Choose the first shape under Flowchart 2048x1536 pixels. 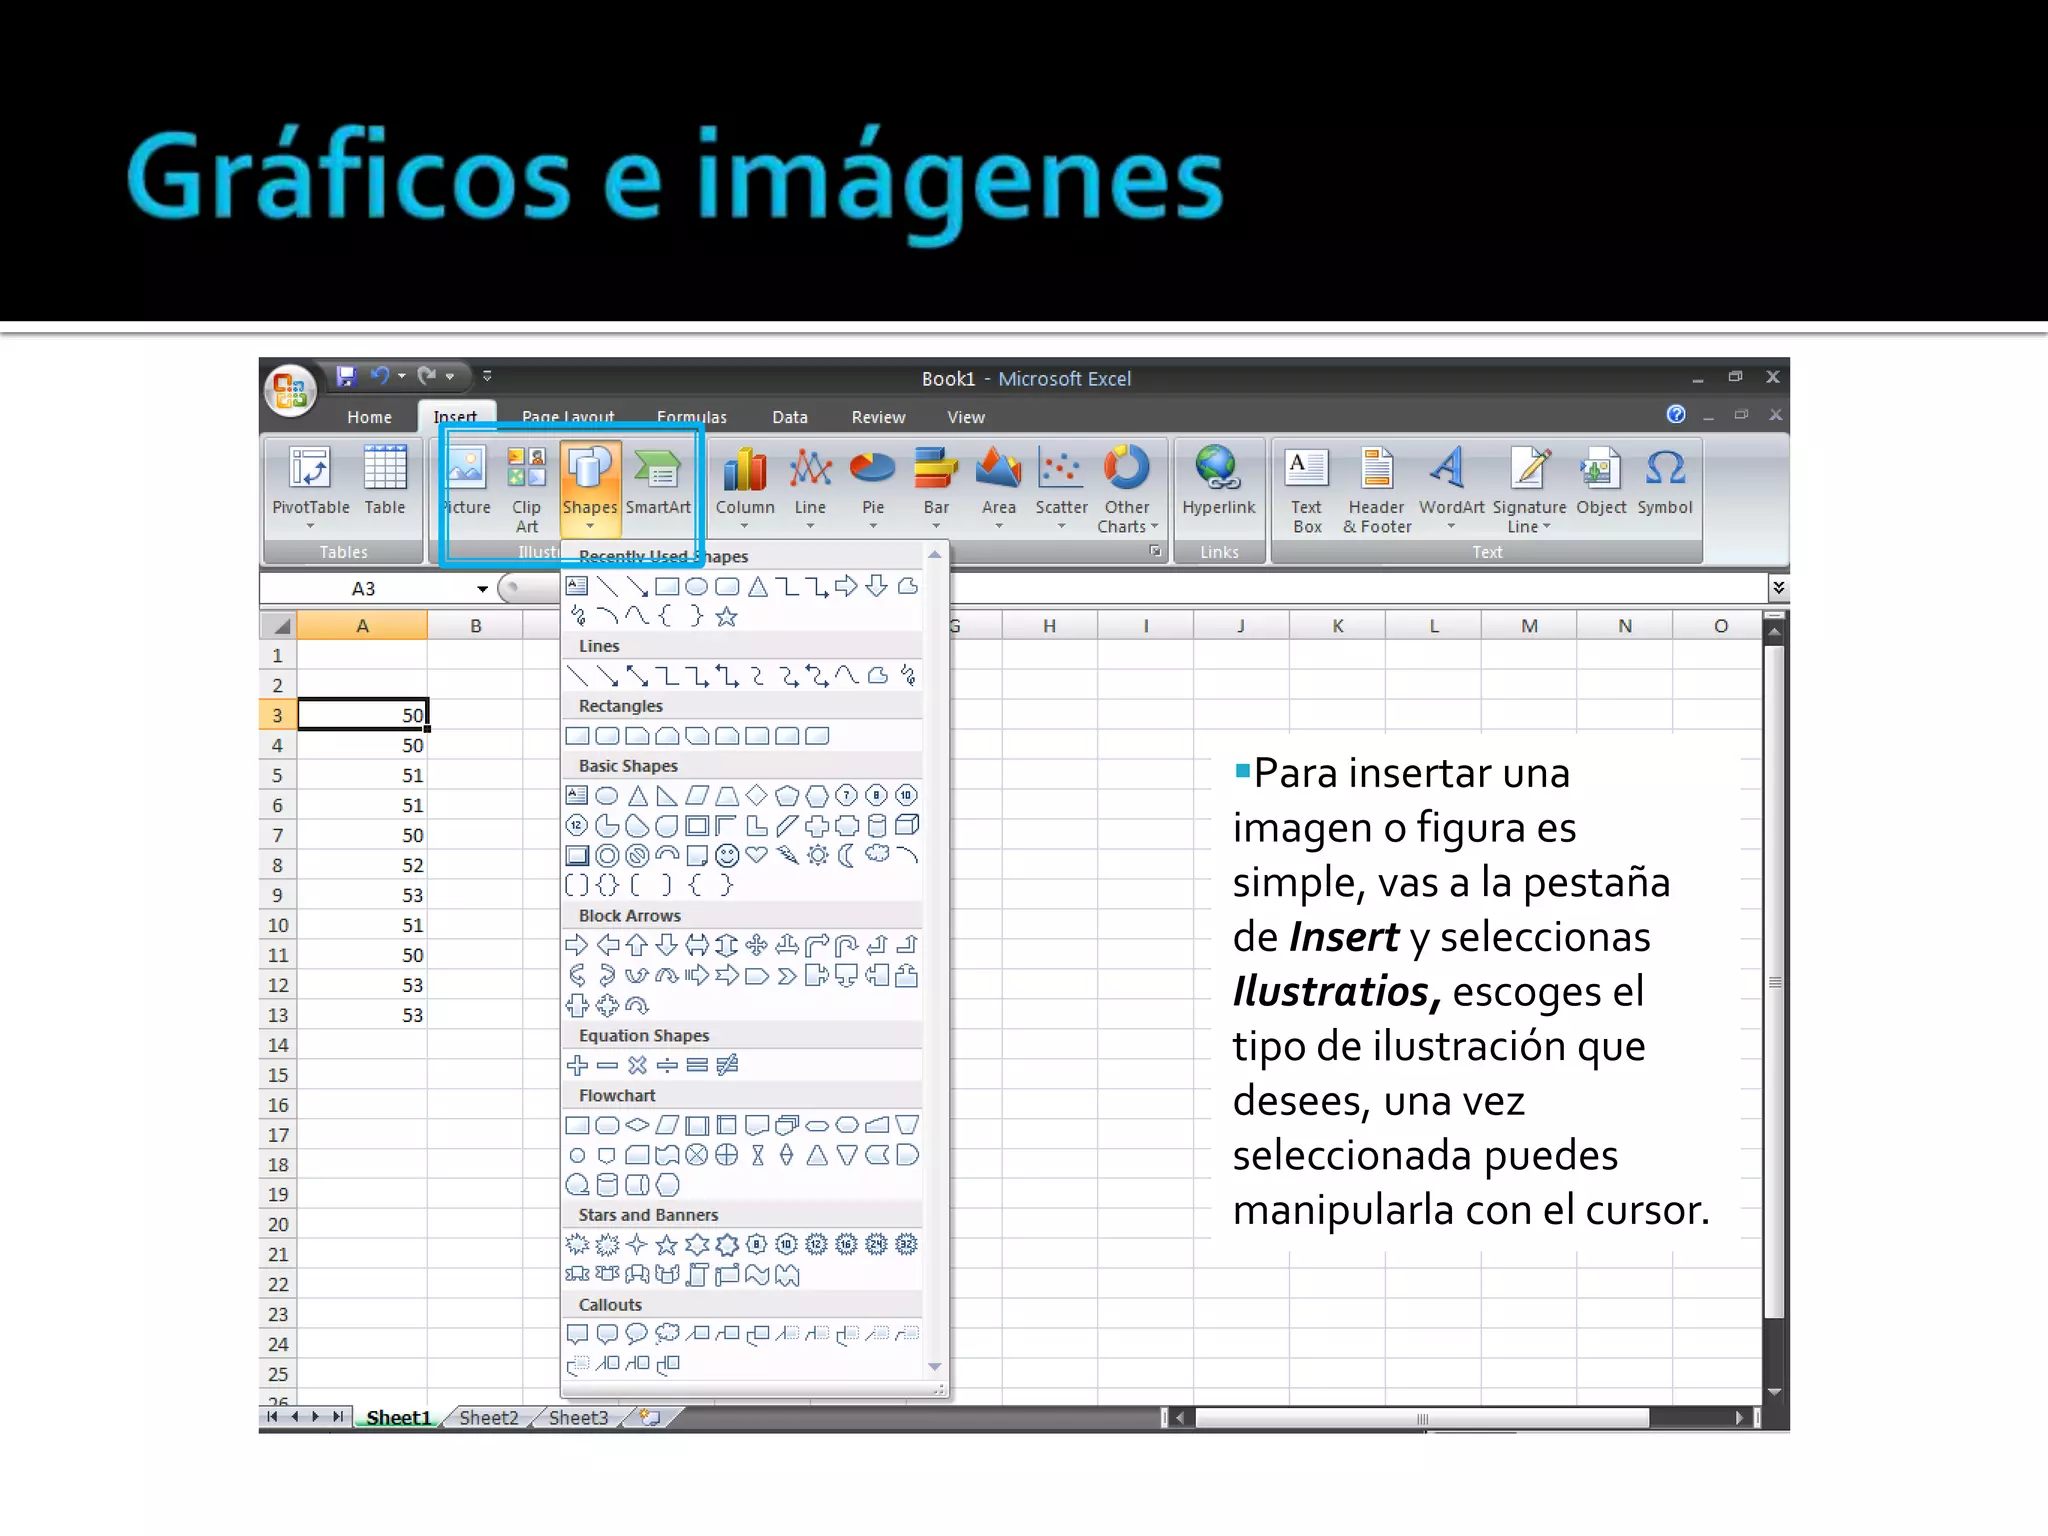click(577, 1125)
